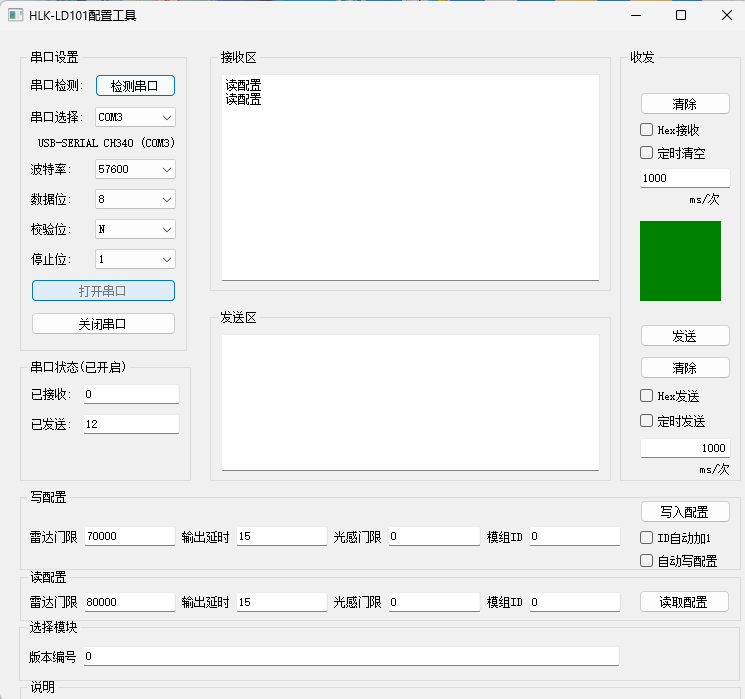Clear the send area with lower 清除 button
745x699 pixels.
(x=685, y=368)
